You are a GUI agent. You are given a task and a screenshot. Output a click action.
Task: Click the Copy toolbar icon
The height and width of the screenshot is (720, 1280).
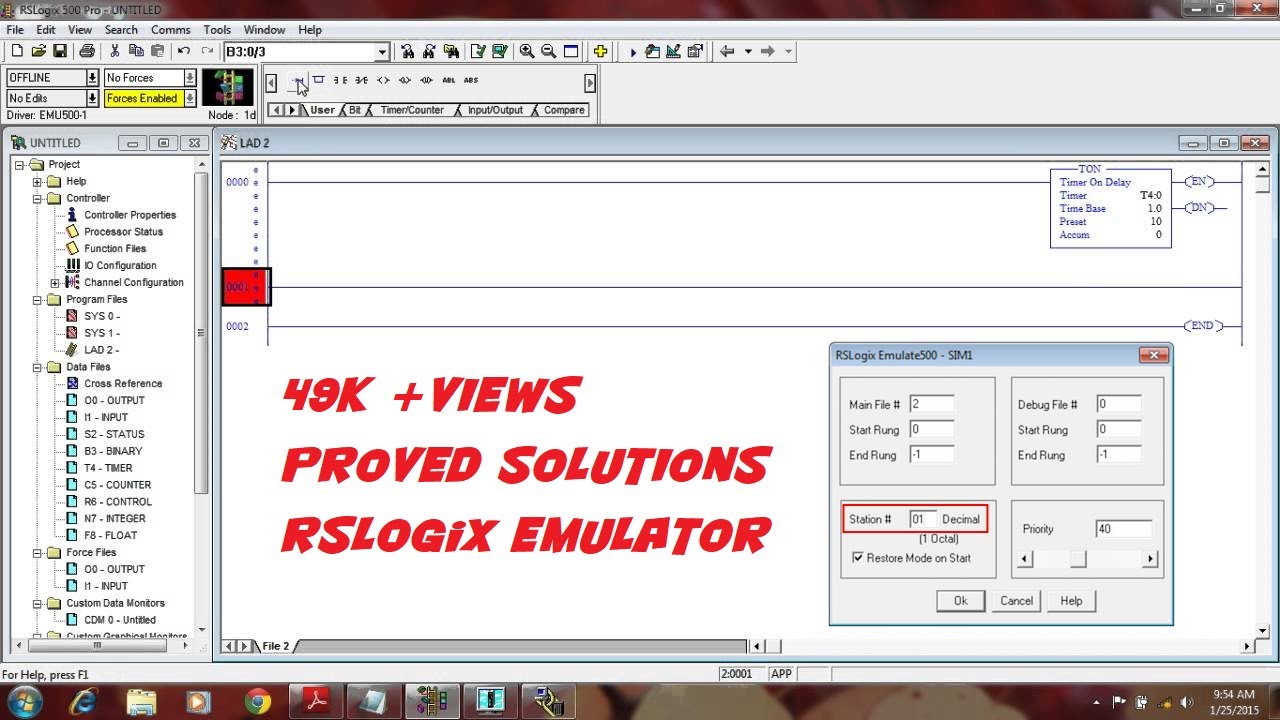[135, 51]
